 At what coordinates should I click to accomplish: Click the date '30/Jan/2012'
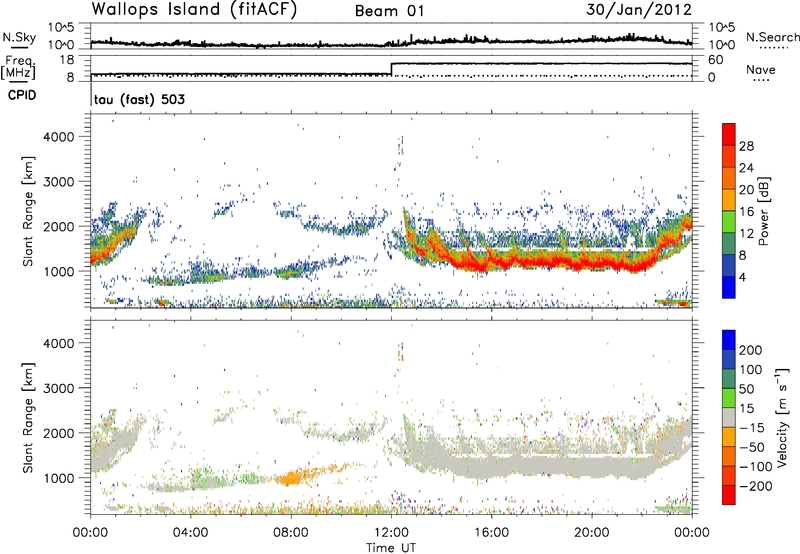(x=639, y=10)
